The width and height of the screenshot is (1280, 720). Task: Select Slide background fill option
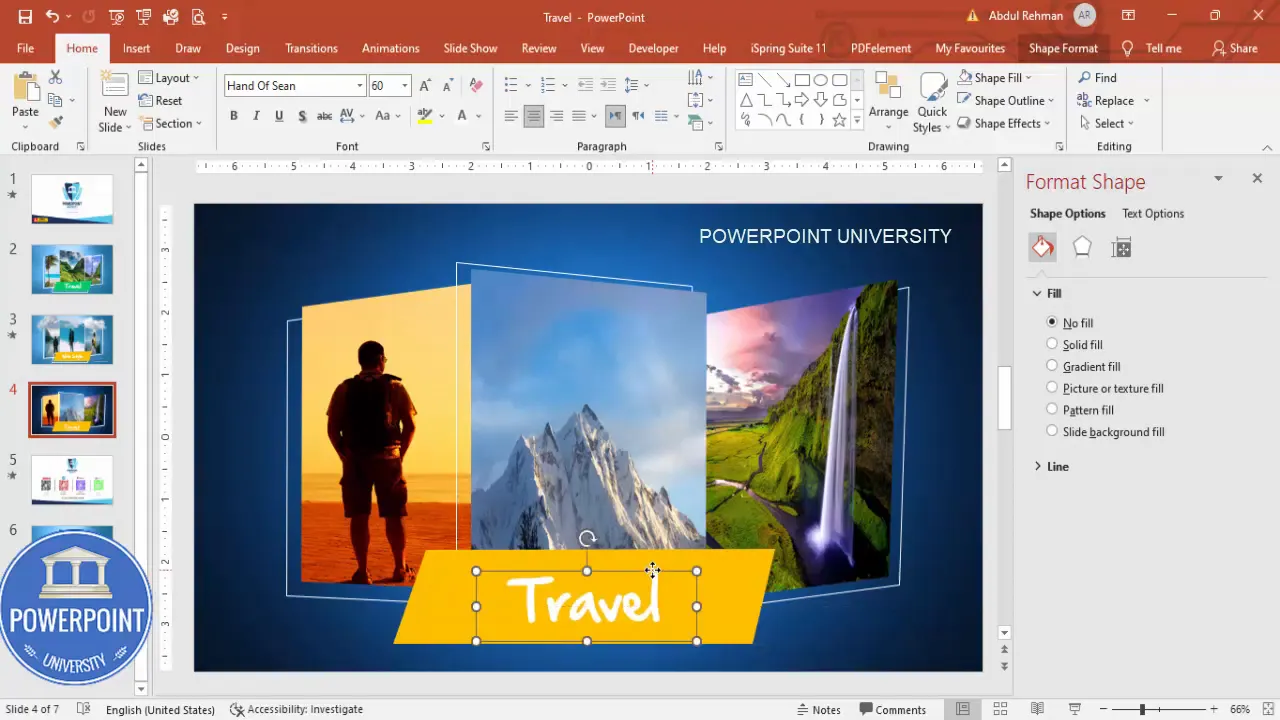pos(1052,431)
